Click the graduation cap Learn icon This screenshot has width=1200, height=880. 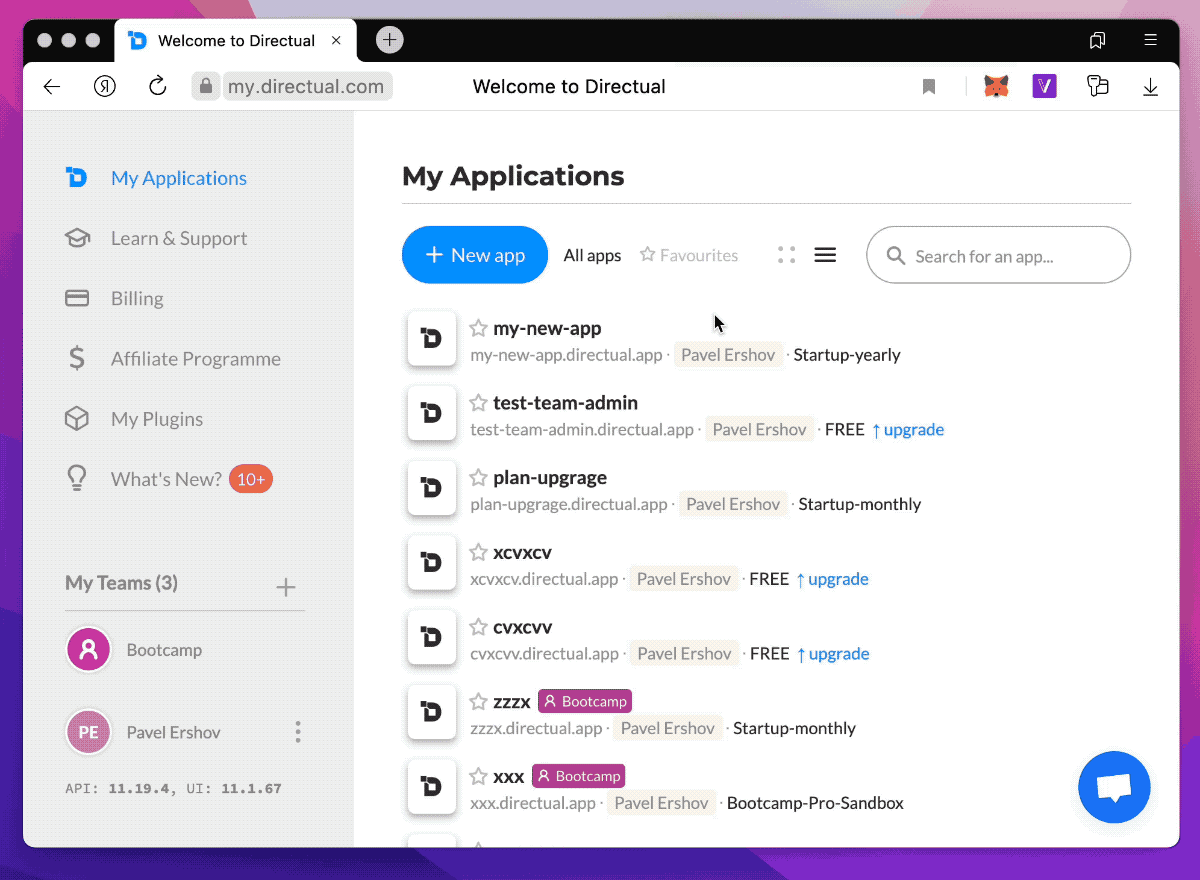click(77, 238)
